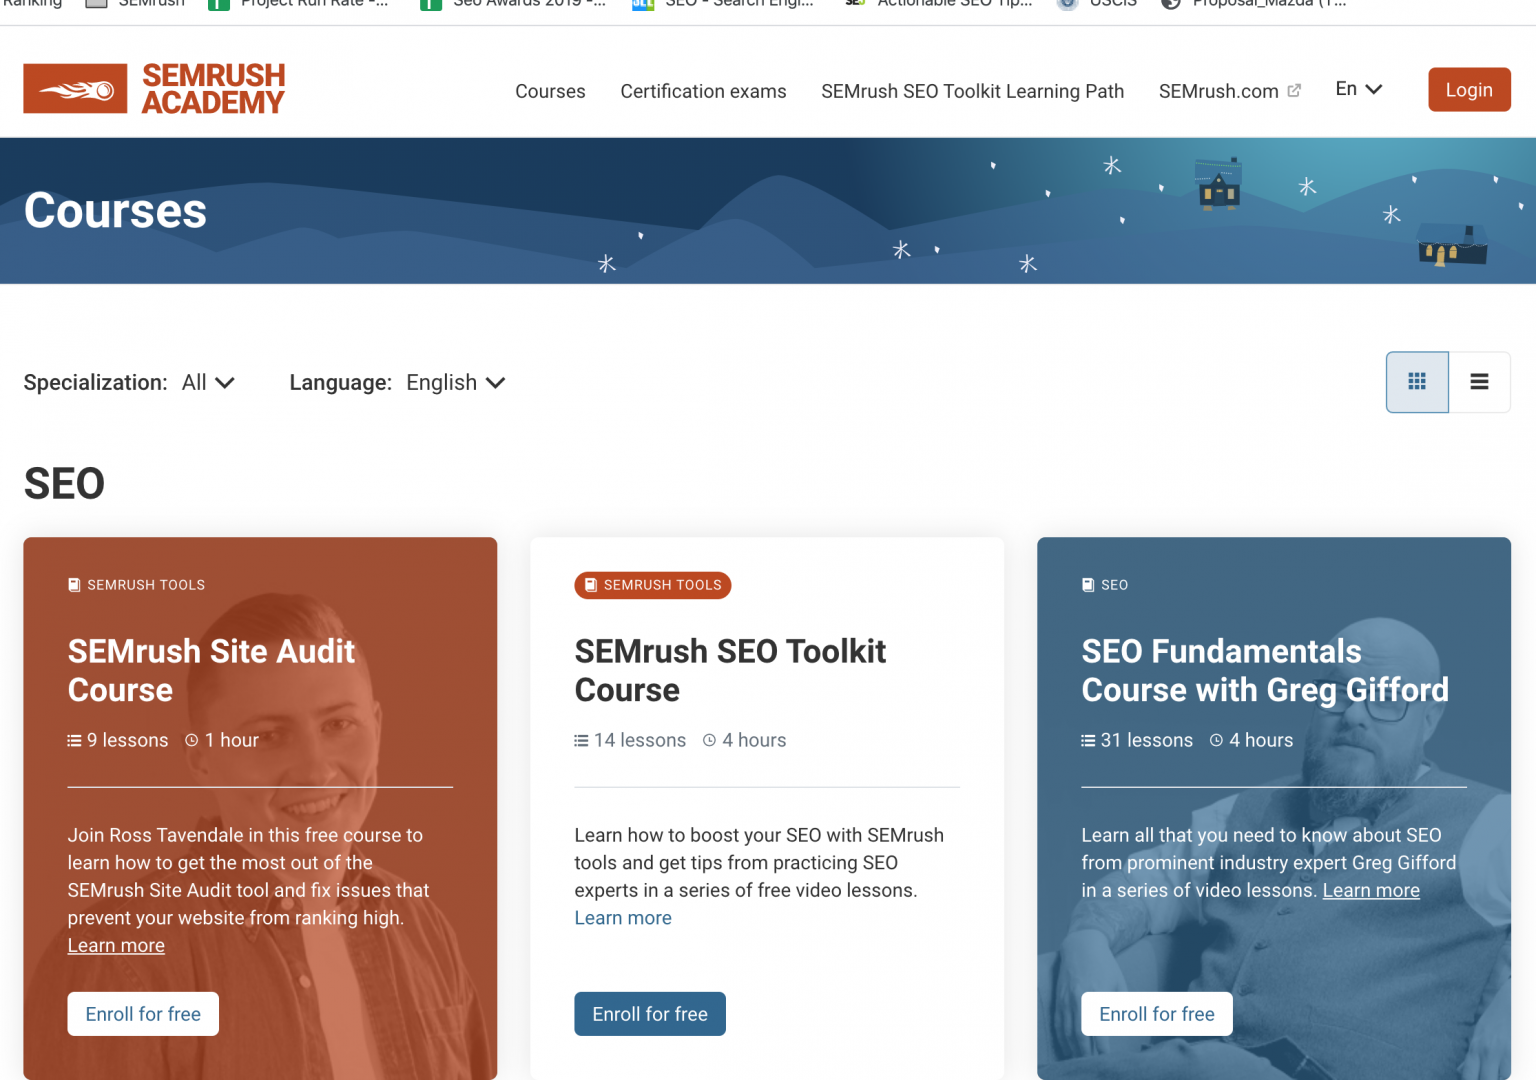
Task: Enroll for free in Site Audit Course
Action: pos(143,1014)
